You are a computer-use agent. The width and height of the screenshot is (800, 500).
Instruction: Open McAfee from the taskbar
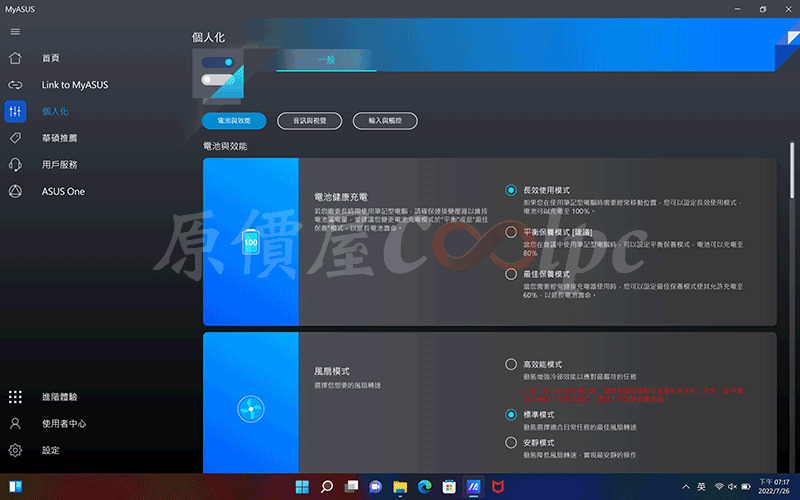point(498,487)
